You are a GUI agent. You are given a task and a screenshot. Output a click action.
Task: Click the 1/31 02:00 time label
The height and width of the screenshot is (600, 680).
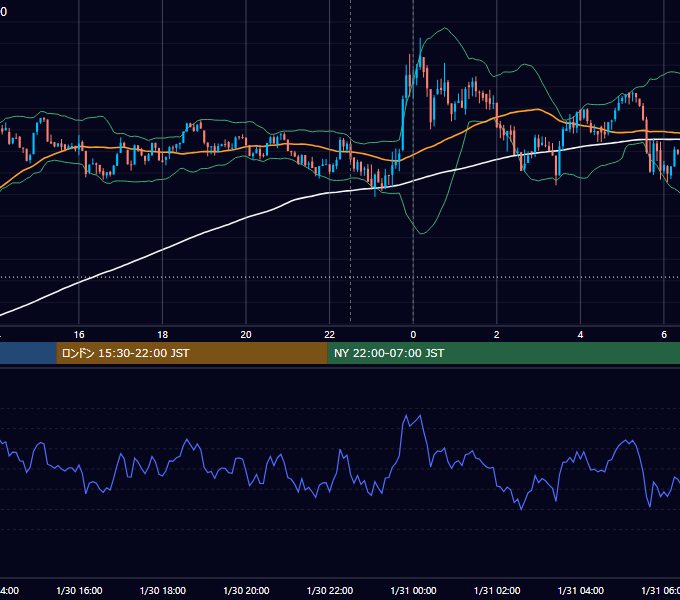click(x=497, y=590)
